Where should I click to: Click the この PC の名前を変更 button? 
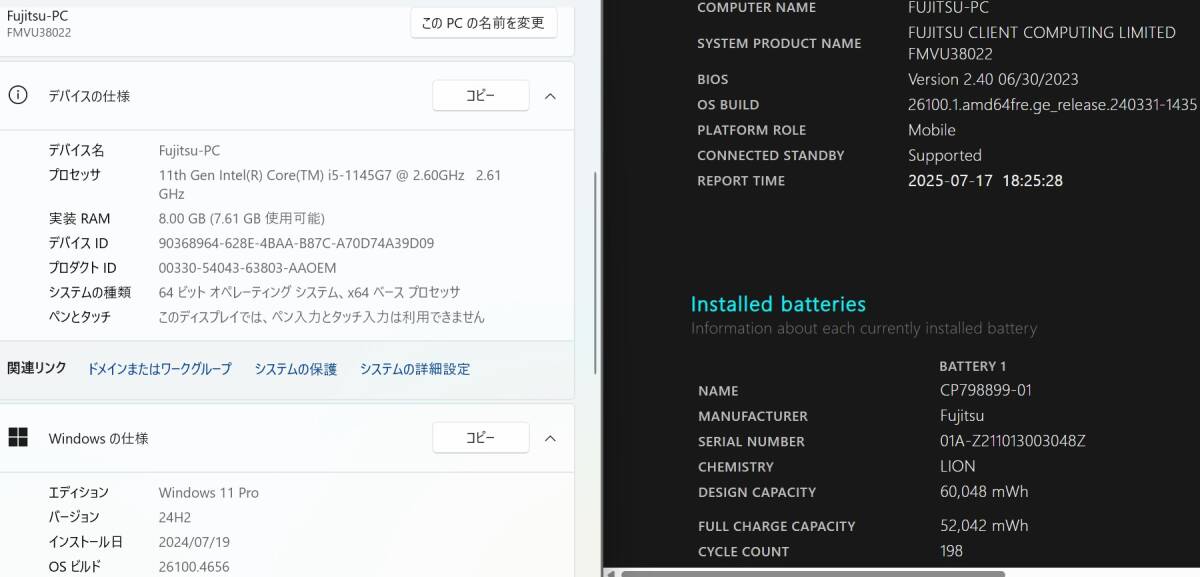483,23
